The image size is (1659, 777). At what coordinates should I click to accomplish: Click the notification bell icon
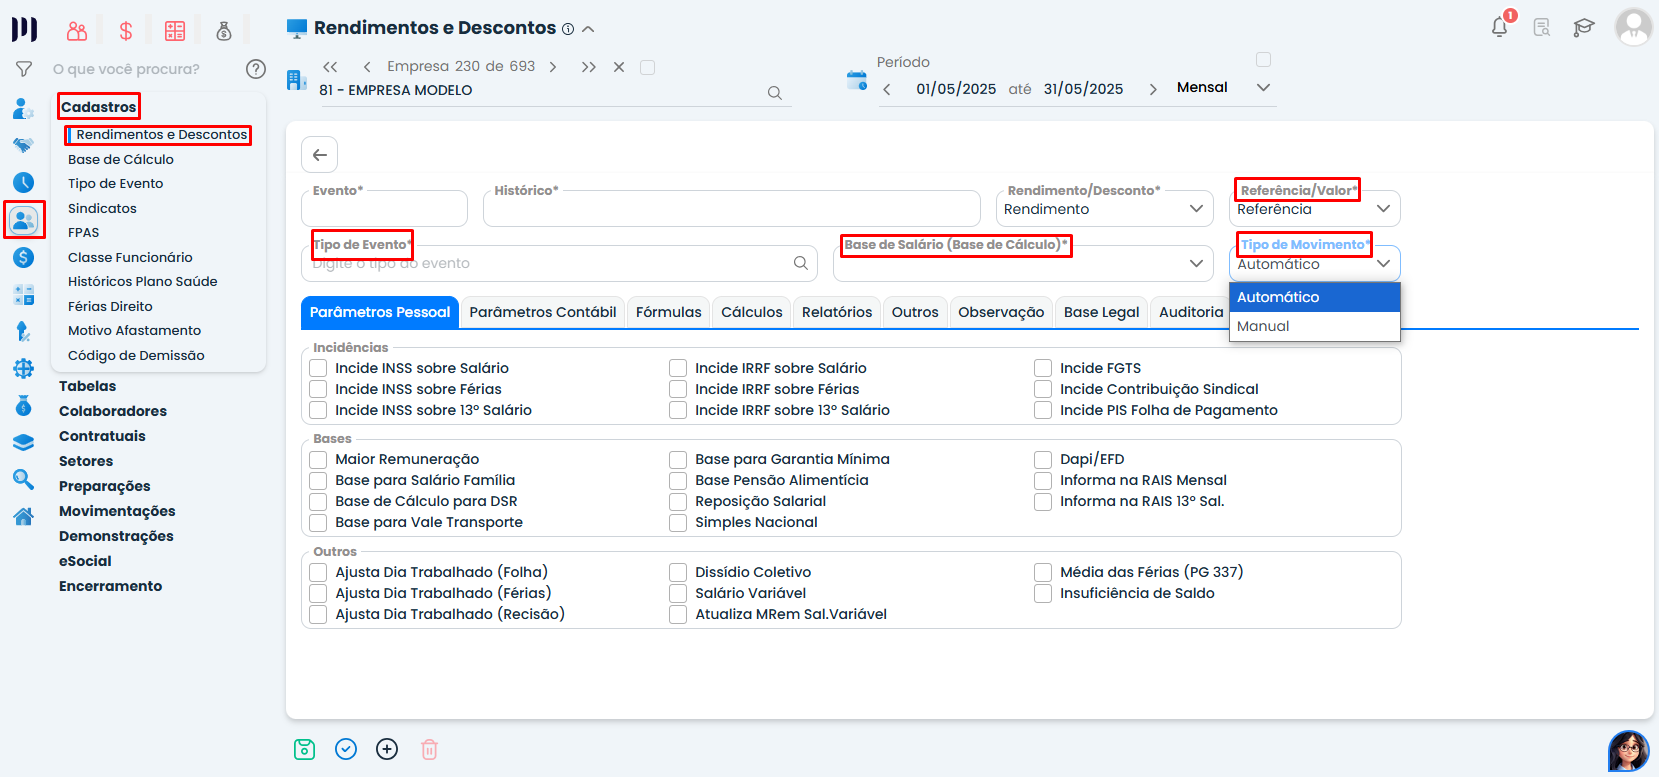1499,27
